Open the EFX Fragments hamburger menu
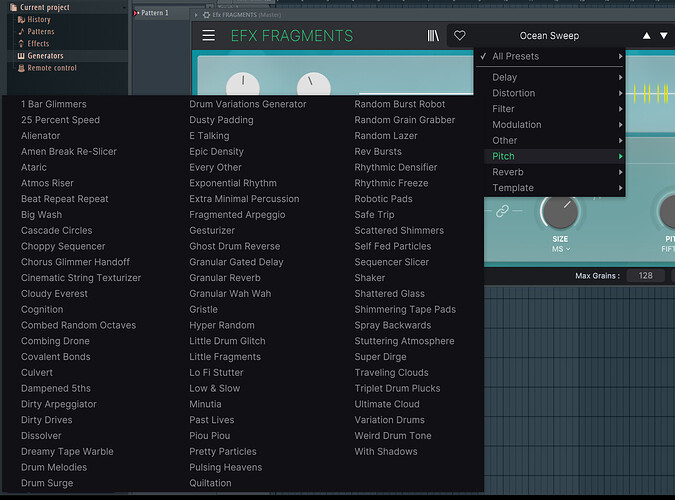 tap(208, 35)
